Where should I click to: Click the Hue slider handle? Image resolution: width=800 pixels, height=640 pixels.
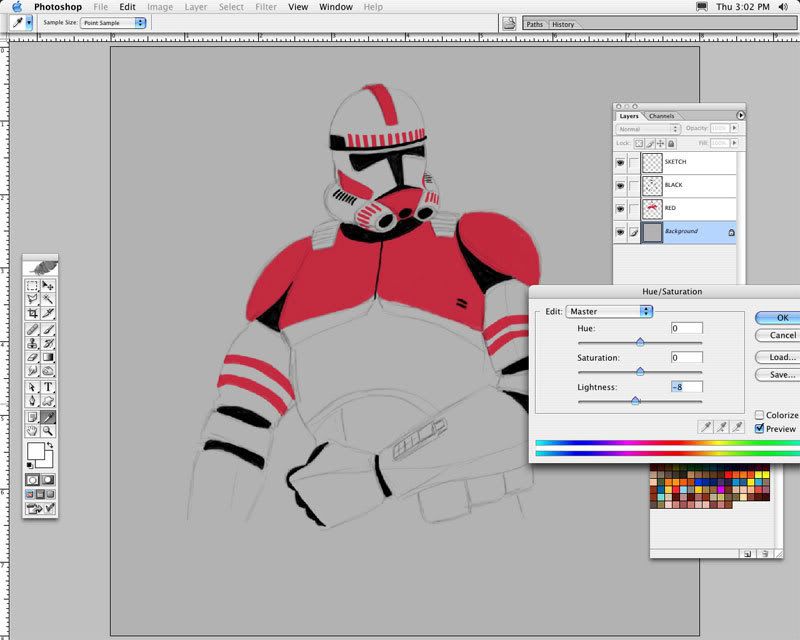click(640, 342)
